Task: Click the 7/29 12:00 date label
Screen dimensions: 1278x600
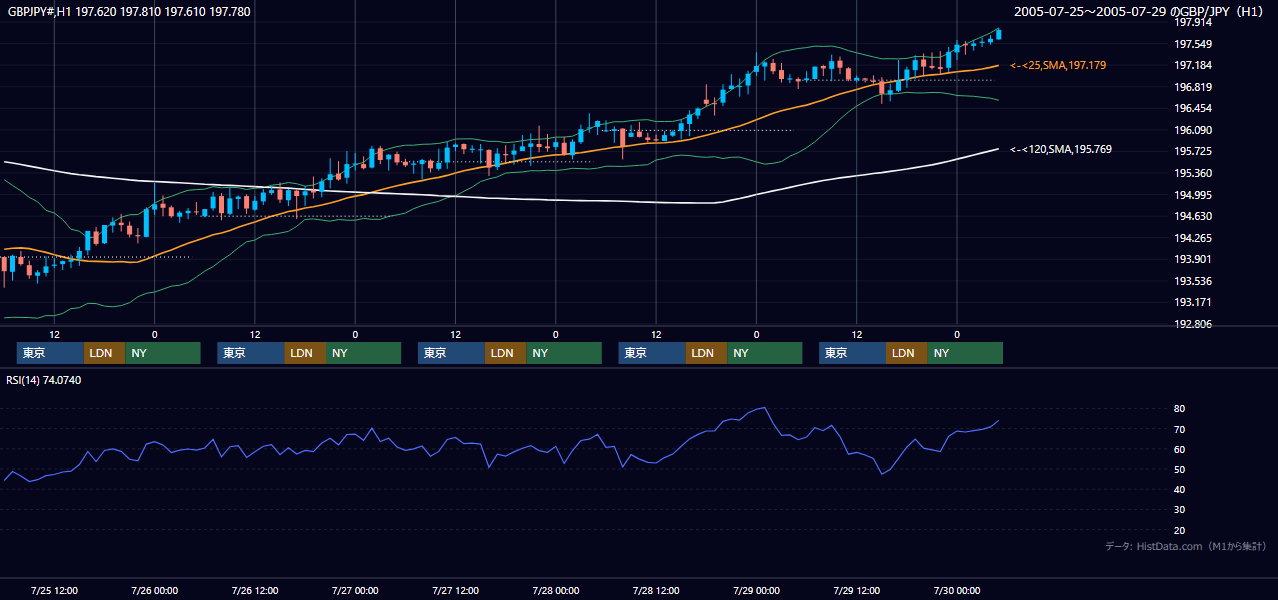Action: click(x=857, y=590)
